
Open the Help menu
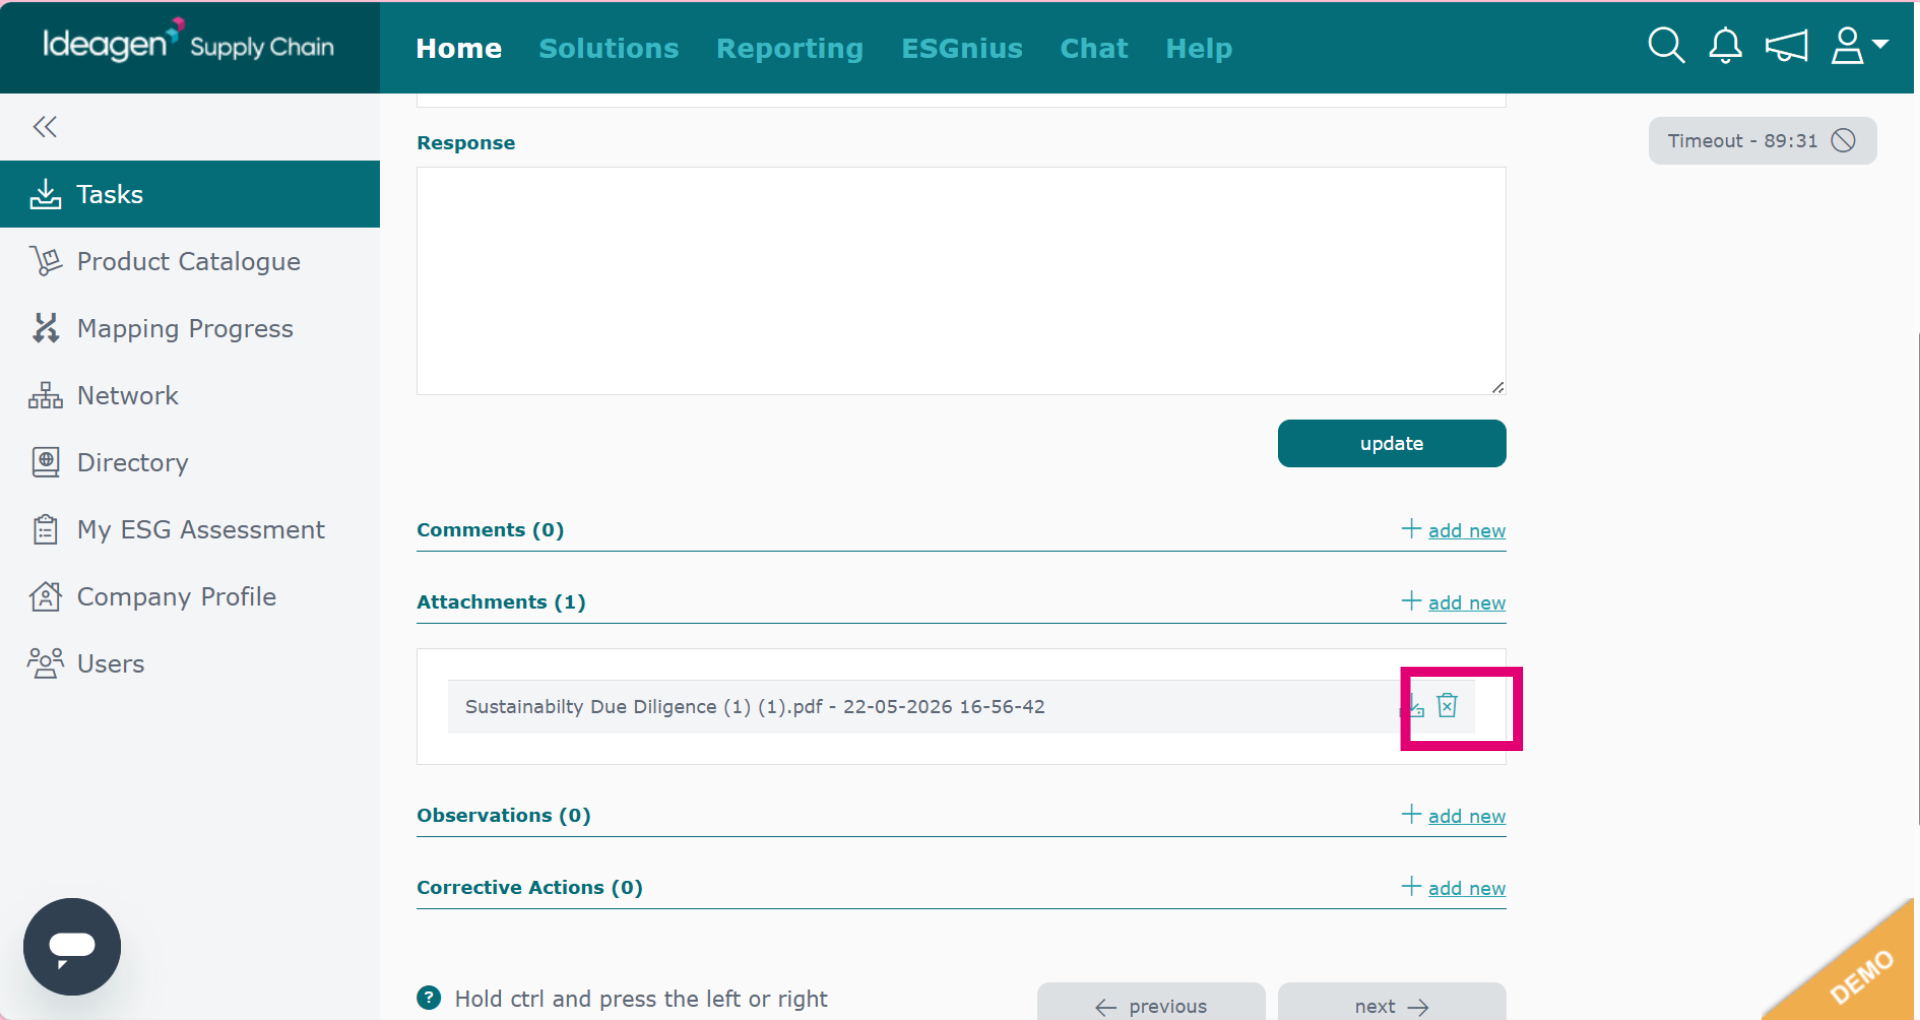click(x=1199, y=48)
